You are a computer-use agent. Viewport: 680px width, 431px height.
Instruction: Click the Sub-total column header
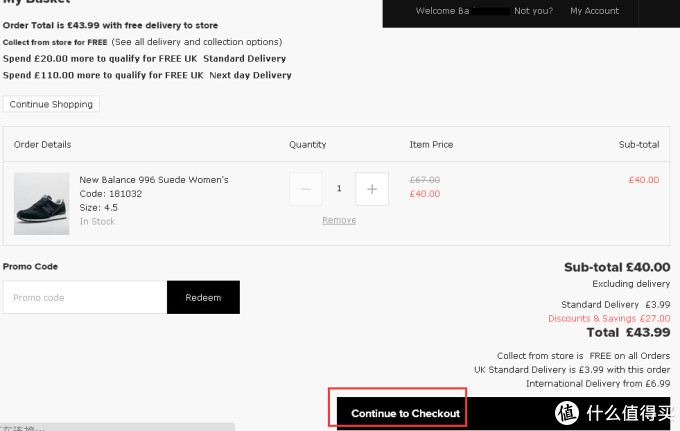pyautogui.click(x=639, y=145)
